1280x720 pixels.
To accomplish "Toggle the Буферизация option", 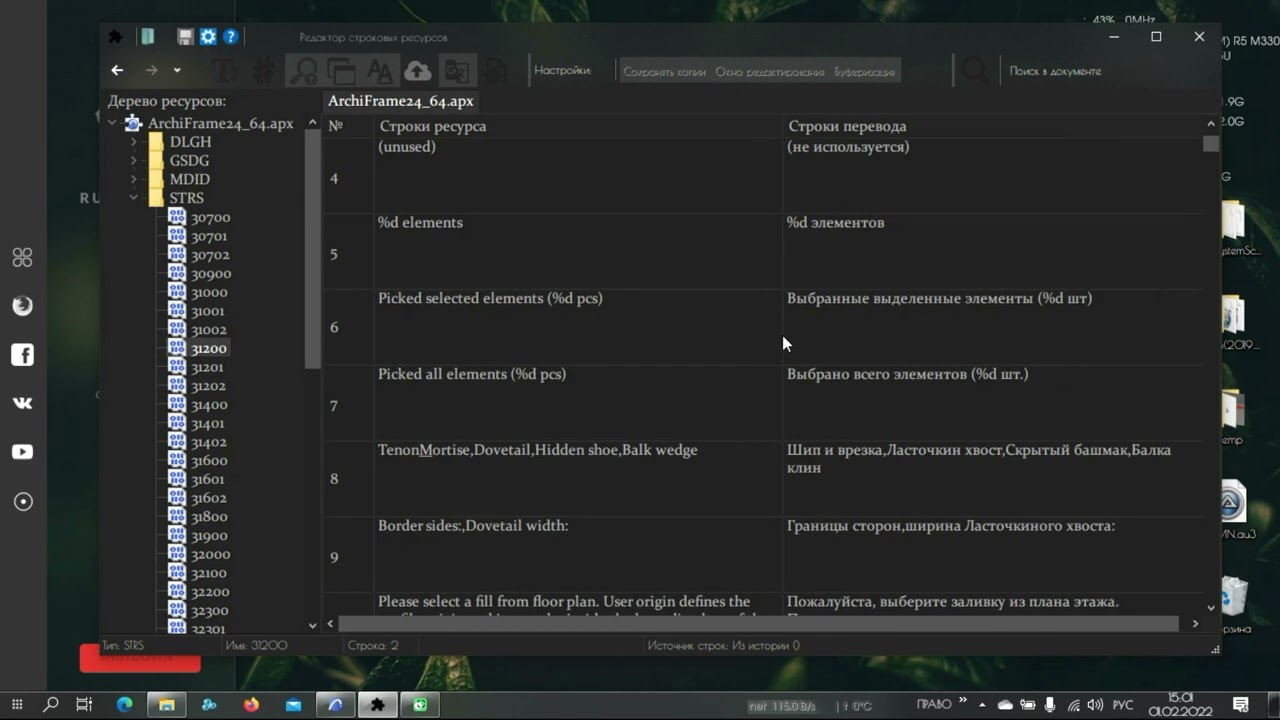I will coord(865,72).
